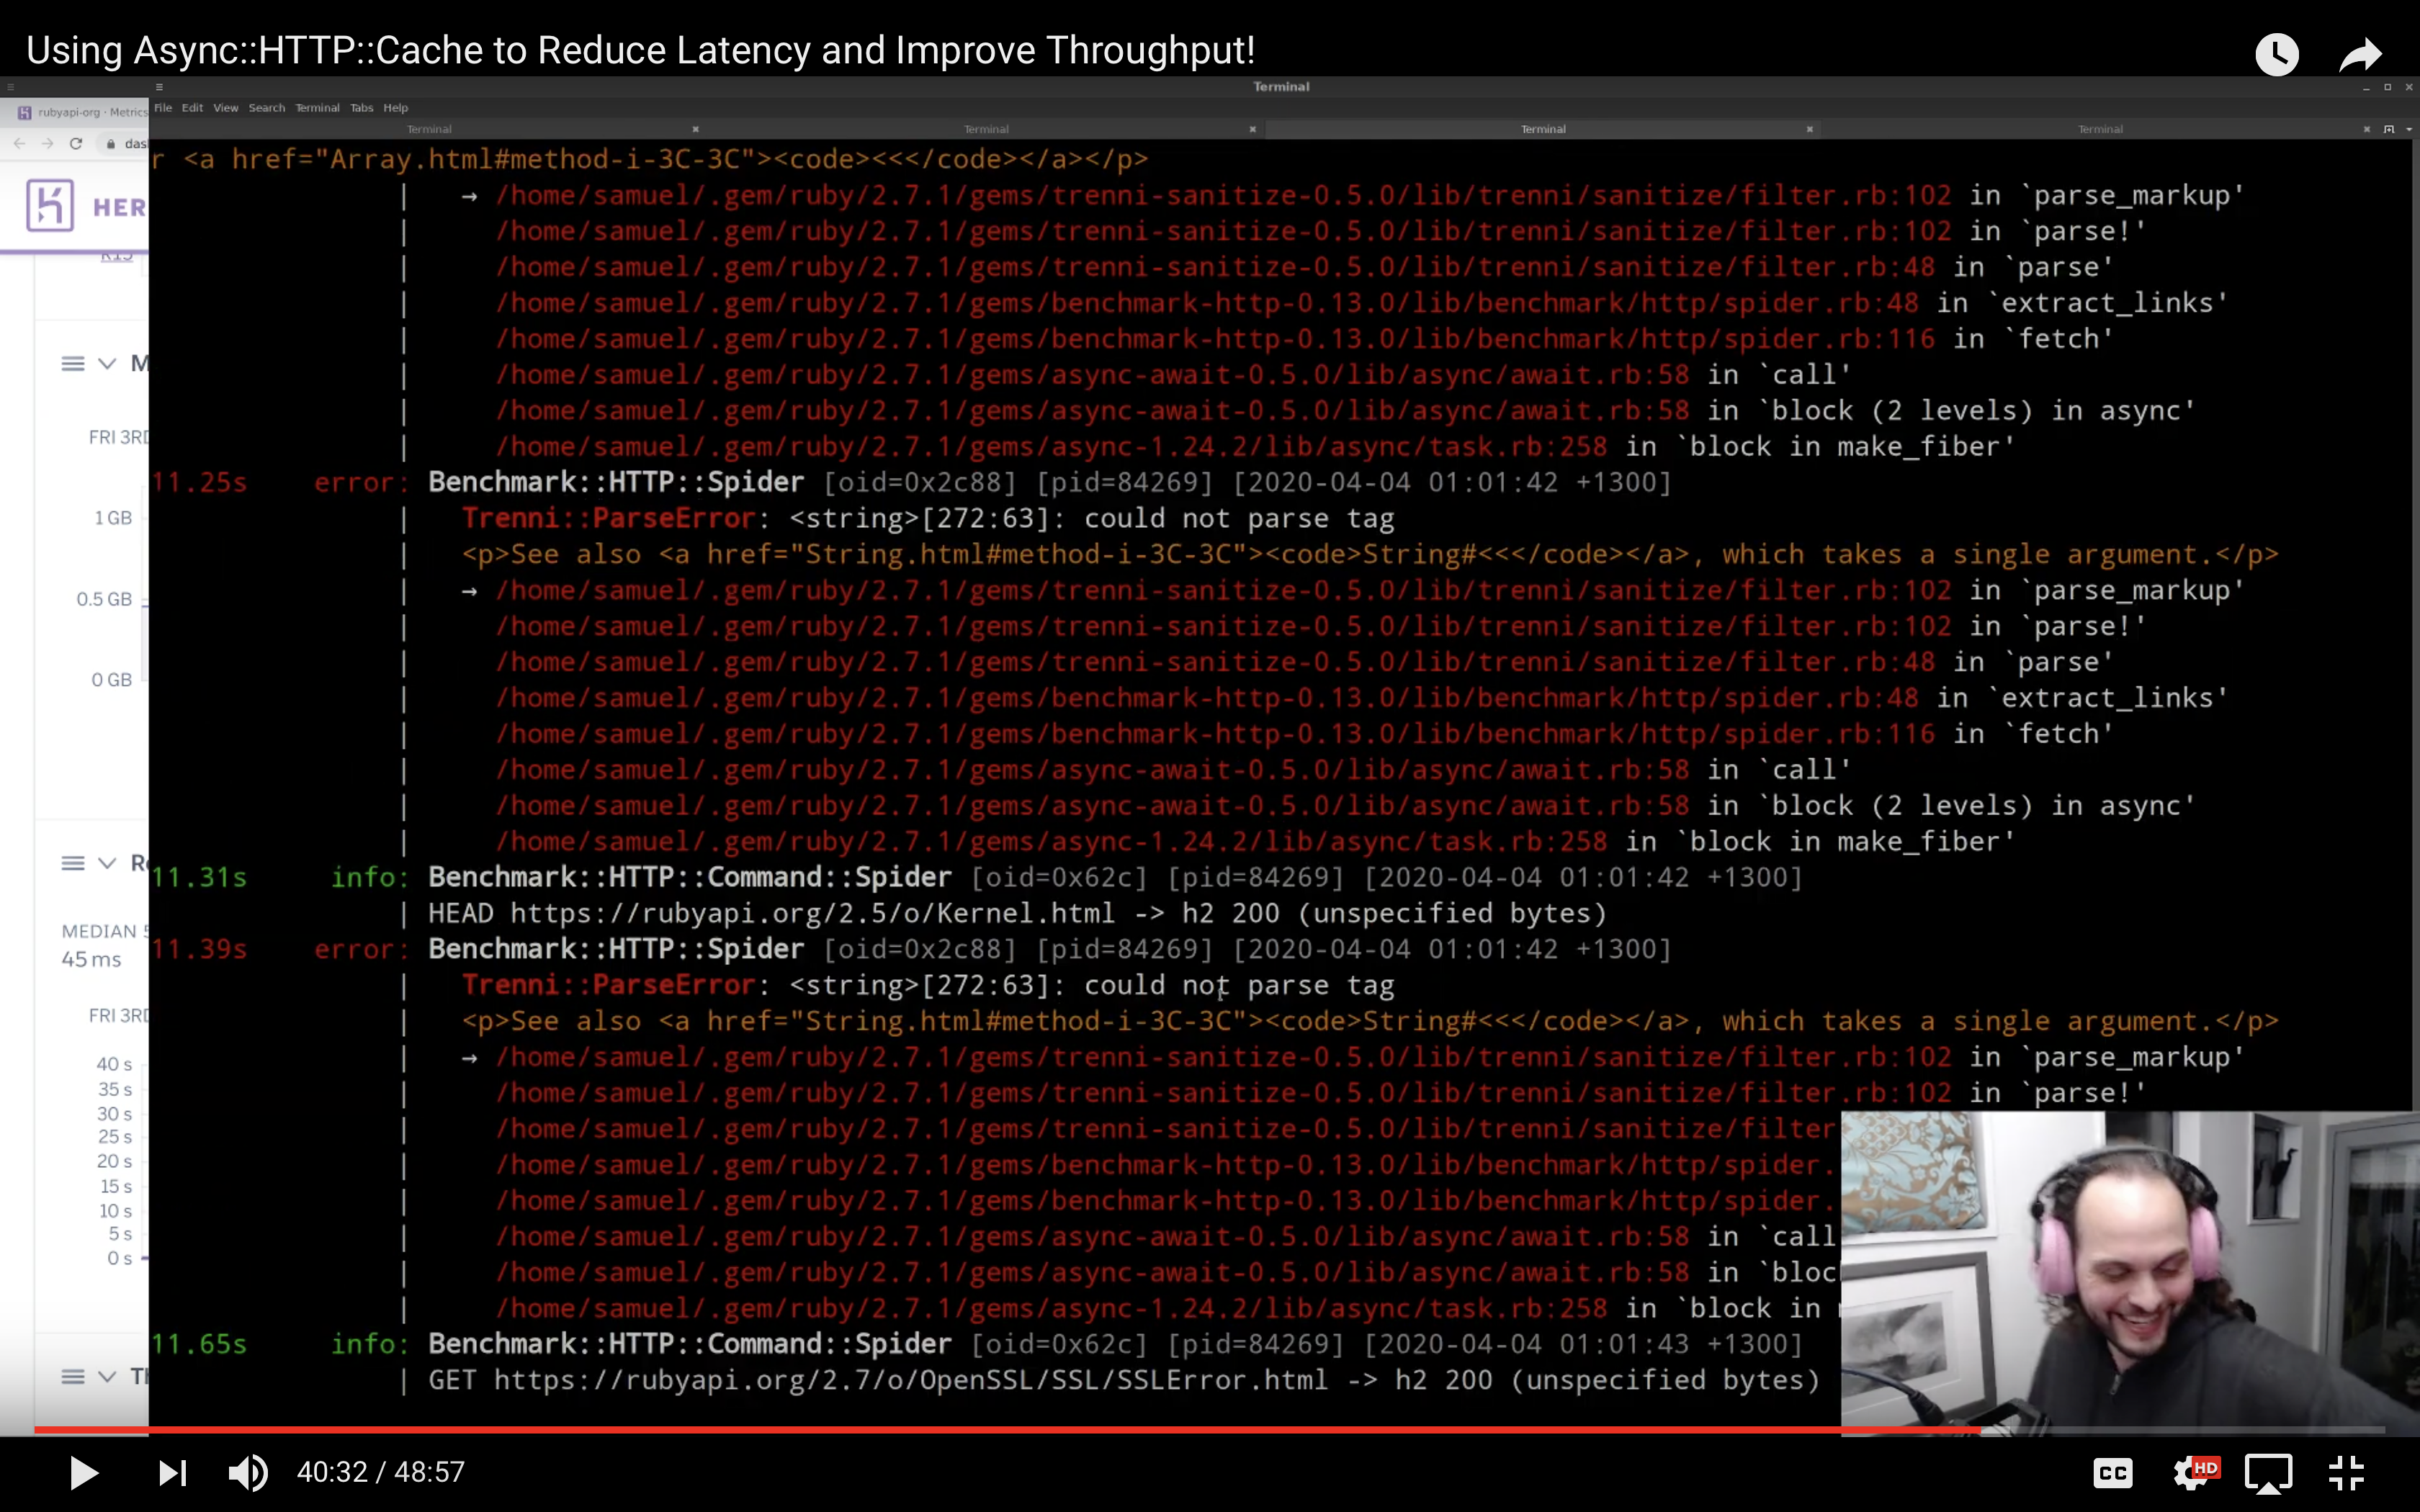Collapse the Throughput chart with its chevron

106,1376
